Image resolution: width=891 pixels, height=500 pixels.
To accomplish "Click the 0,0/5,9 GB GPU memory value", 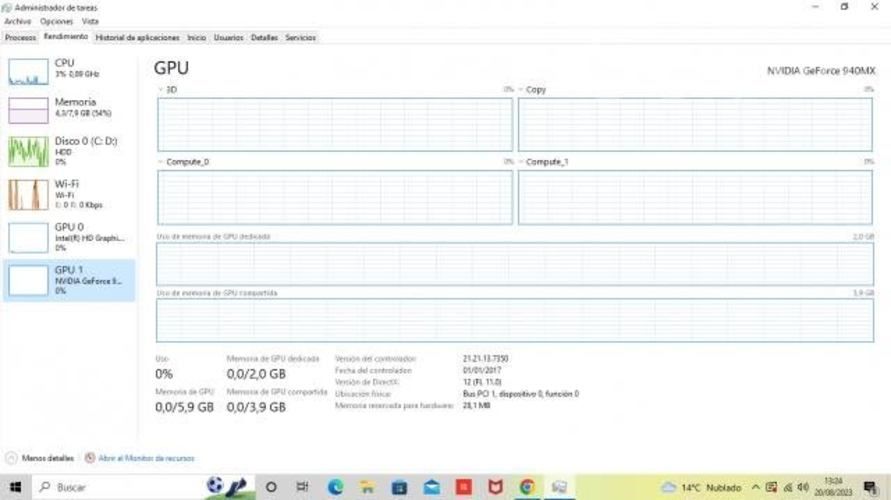I will (185, 407).
